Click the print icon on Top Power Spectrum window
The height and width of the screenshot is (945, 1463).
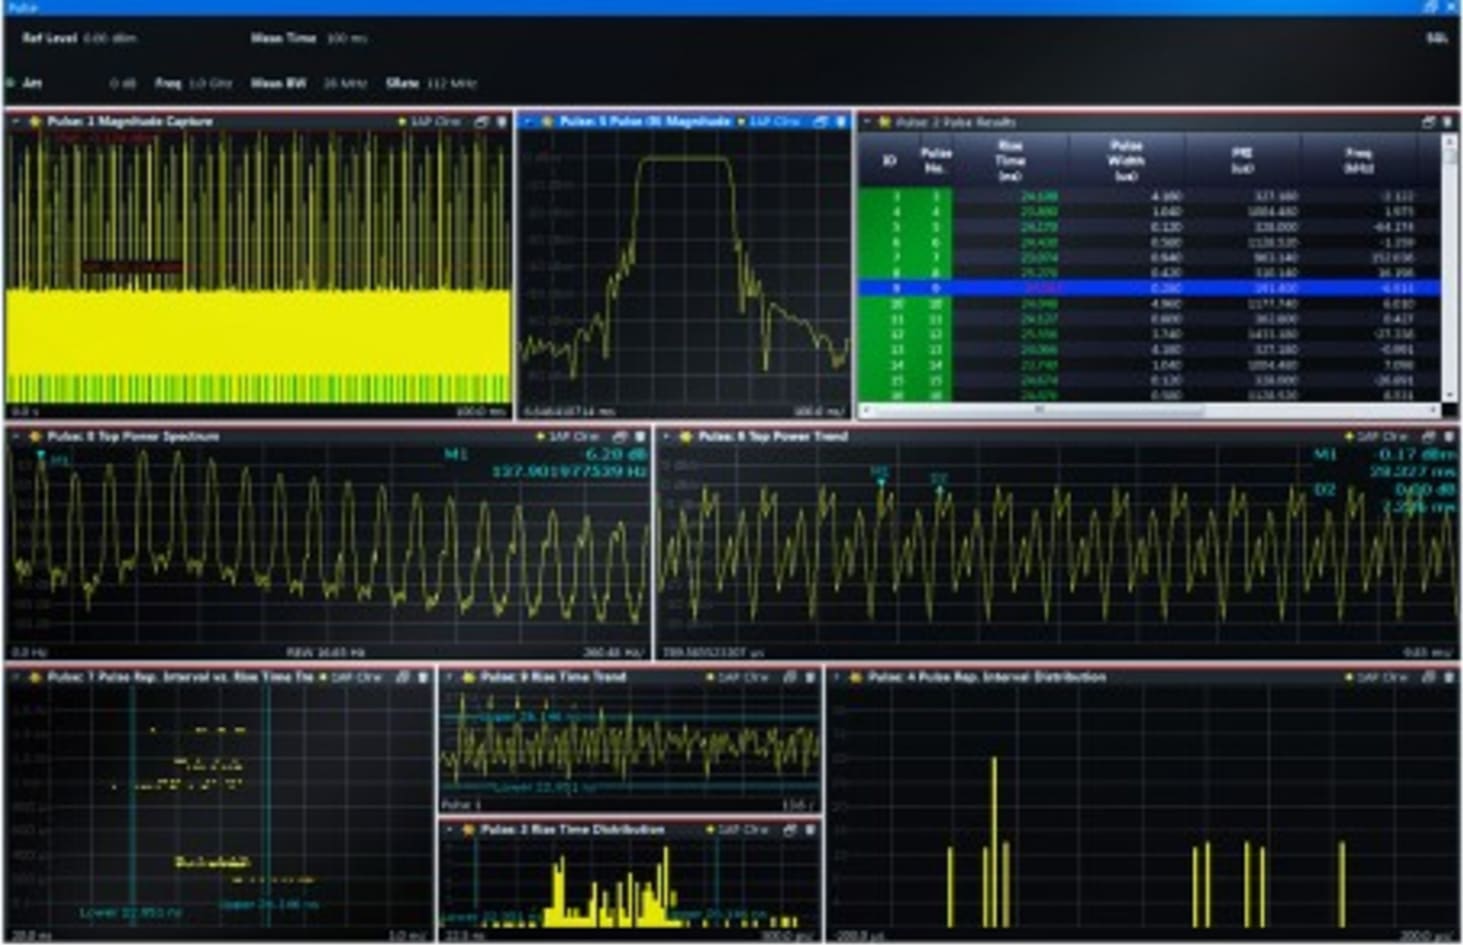pos(619,435)
